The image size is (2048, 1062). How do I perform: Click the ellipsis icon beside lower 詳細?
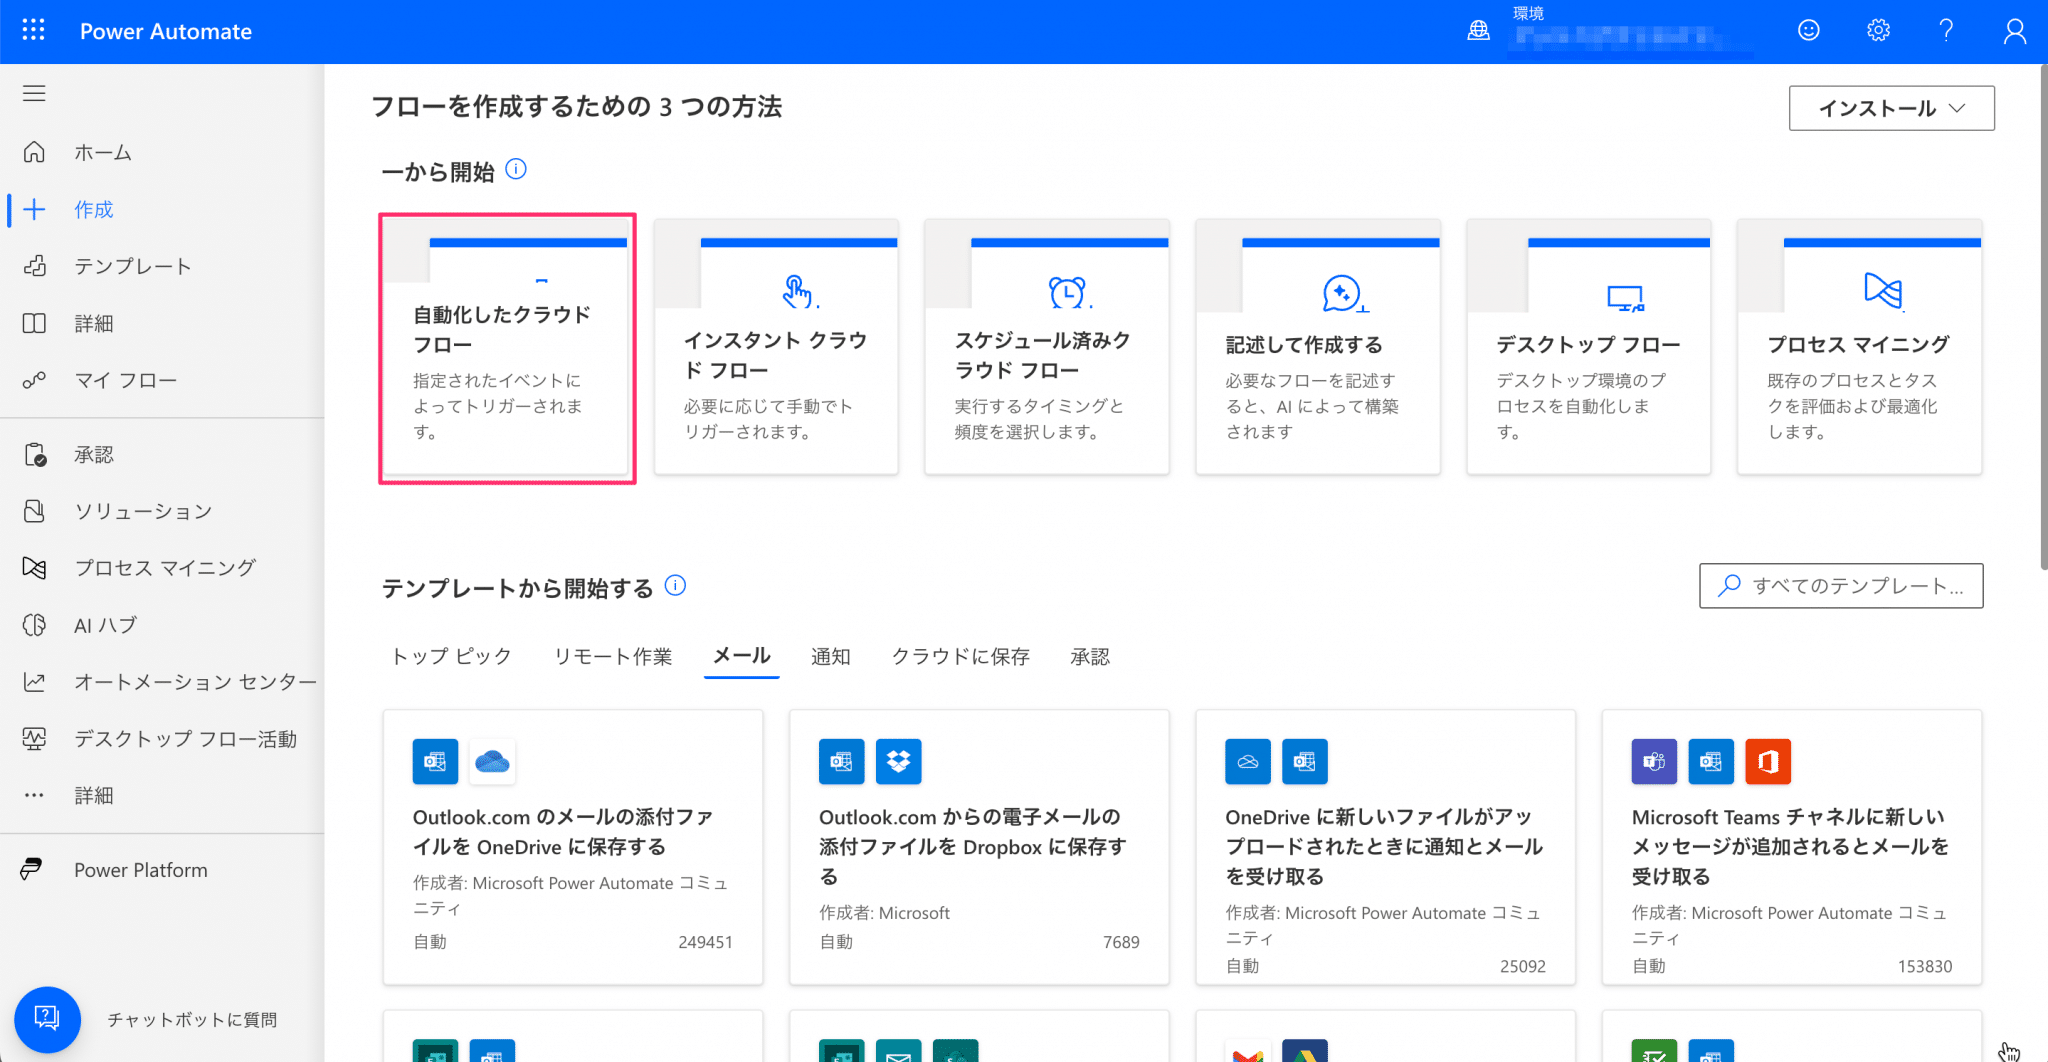click(x=34, y=796)
